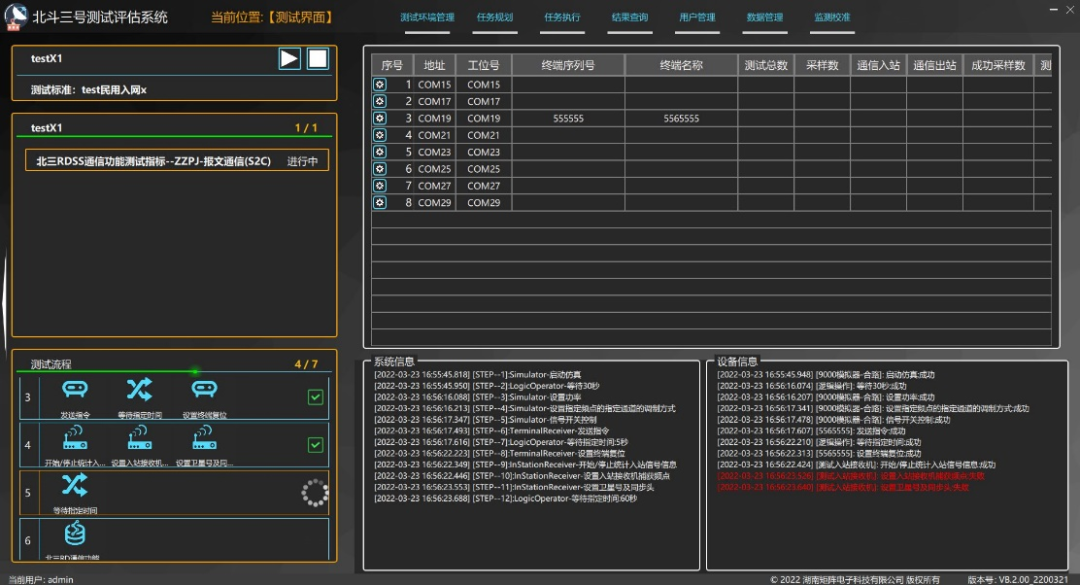Screen dimensions: 1080x585
Task: Select 等待指定时间 shuffle icon in flow row 5
Action: 74,485
